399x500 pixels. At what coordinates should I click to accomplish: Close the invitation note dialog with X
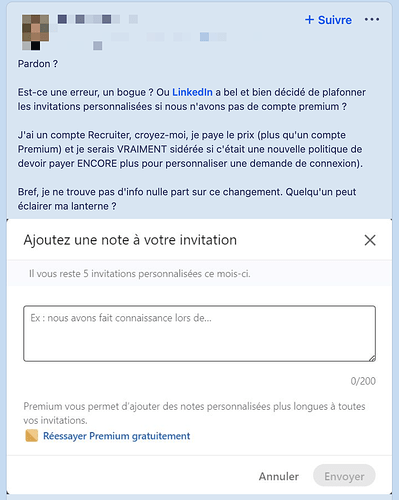370,240
